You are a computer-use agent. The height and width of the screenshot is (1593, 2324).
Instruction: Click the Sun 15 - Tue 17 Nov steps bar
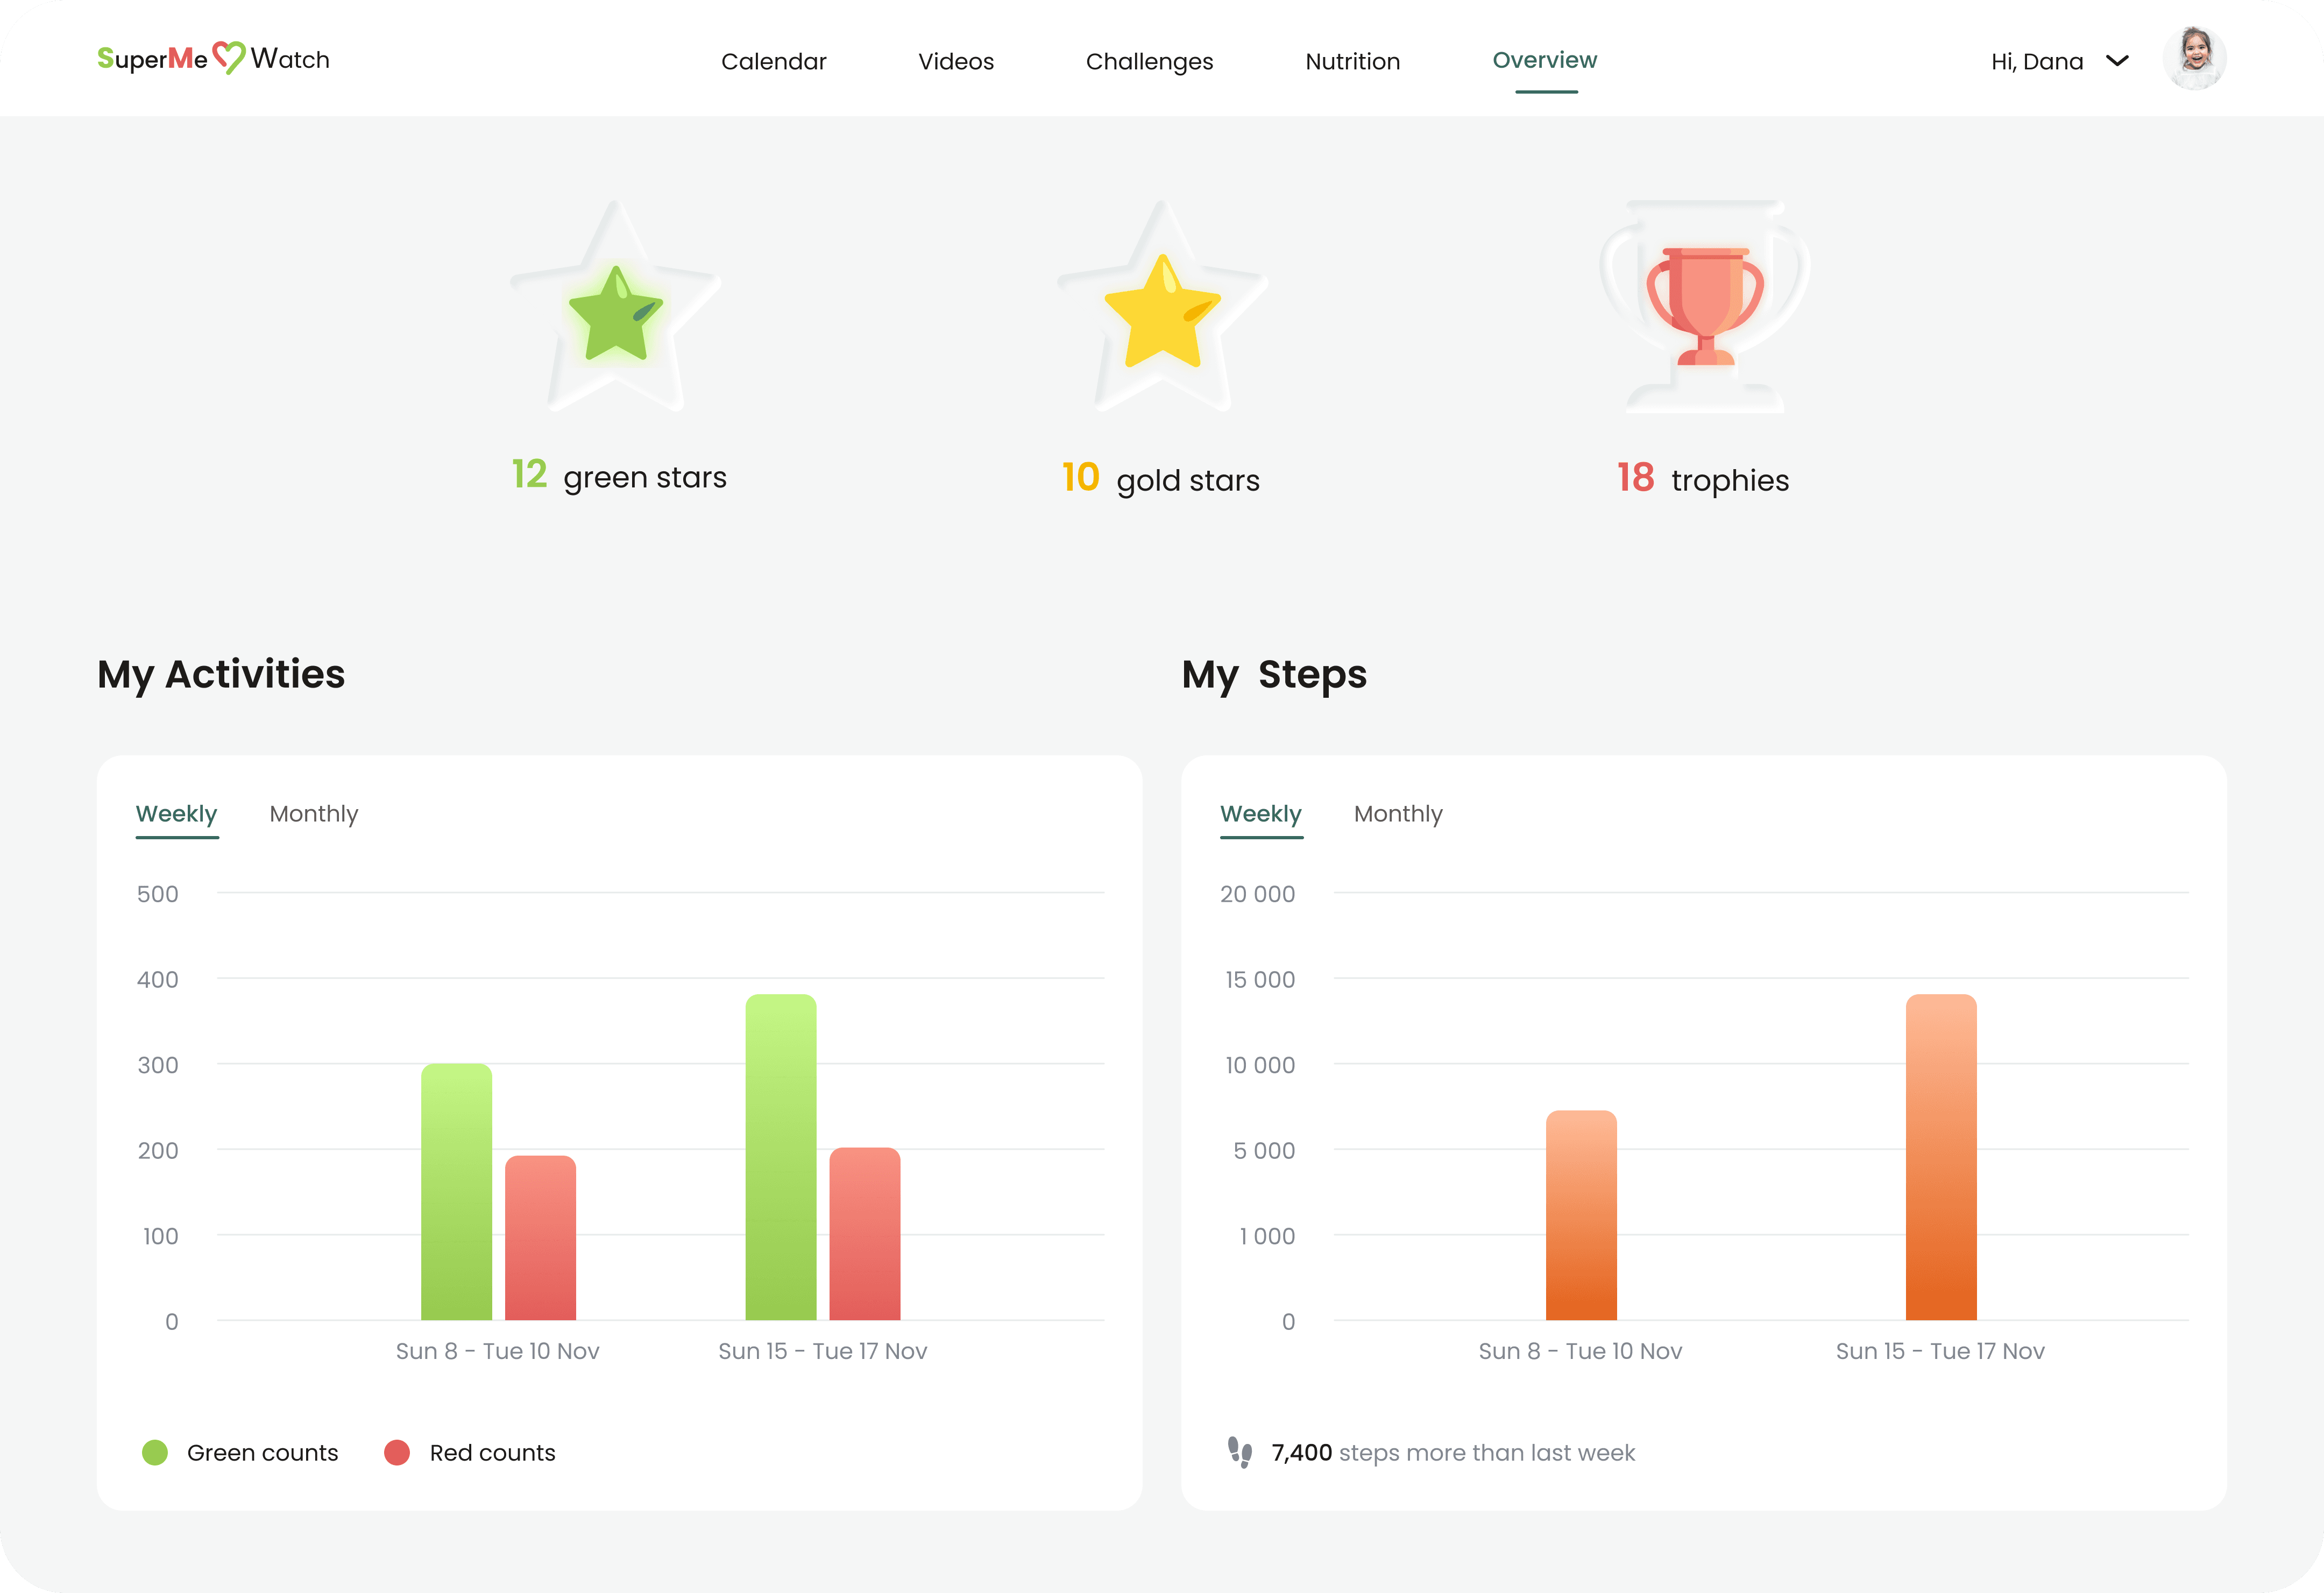[x=1940, y=1157]
